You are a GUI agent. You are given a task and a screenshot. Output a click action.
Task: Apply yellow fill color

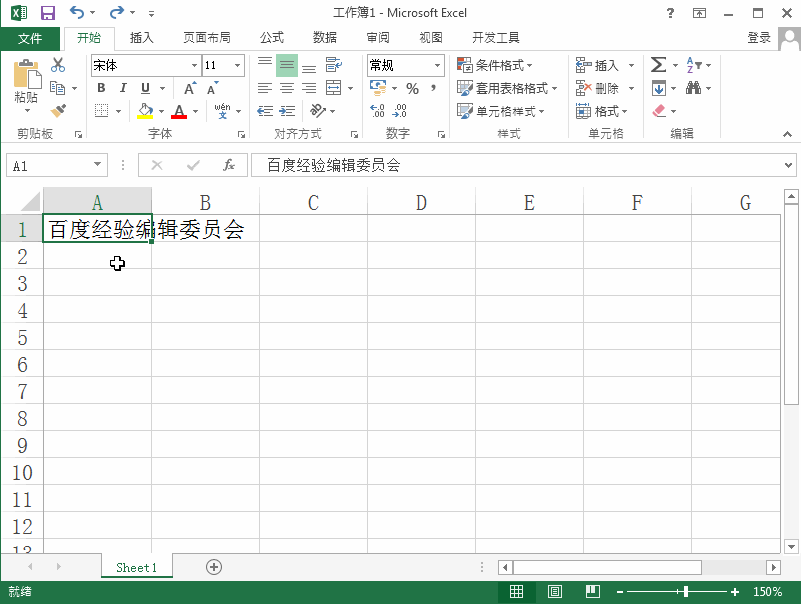[x=145, y=111]
